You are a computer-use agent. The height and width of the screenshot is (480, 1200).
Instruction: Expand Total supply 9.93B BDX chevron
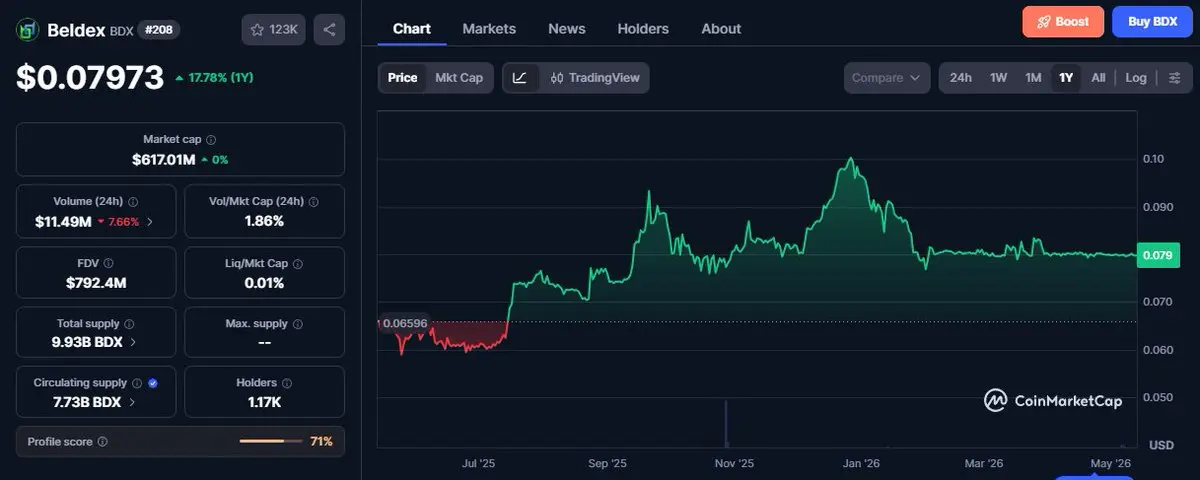click(134, 342)
